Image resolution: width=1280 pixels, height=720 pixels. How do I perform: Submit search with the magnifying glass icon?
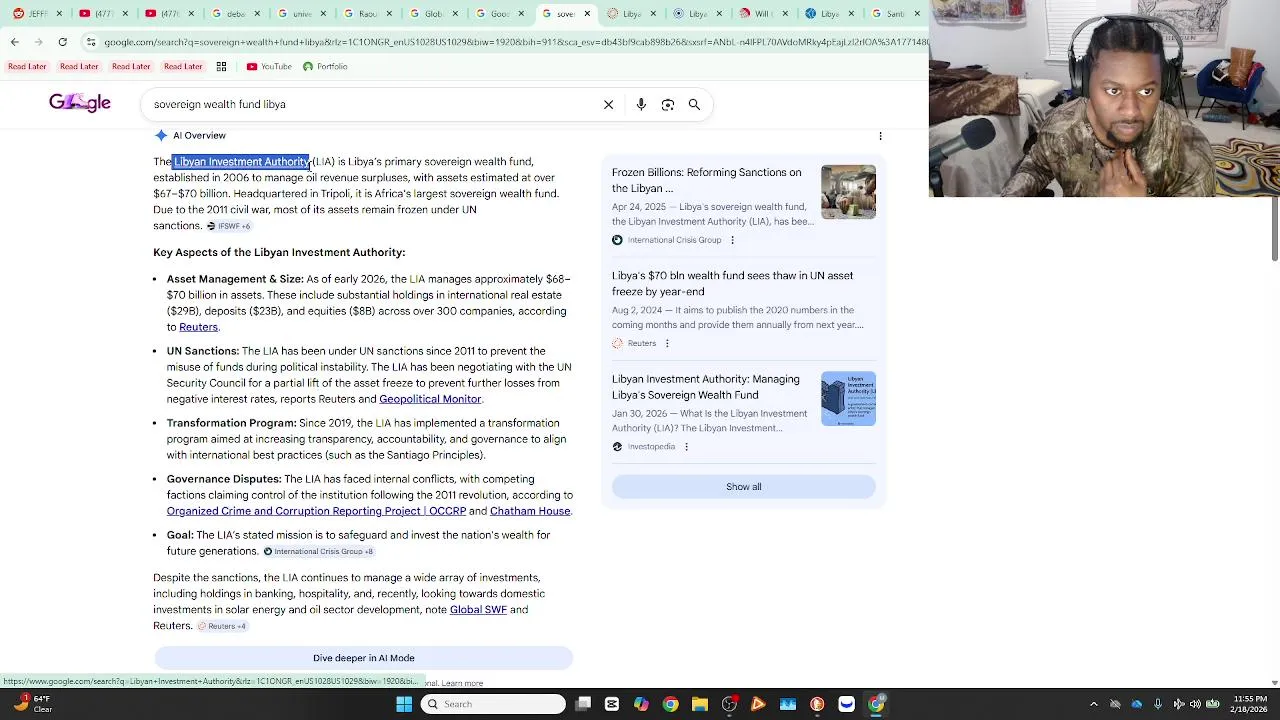pyautogui.click(x=694, y=104)
